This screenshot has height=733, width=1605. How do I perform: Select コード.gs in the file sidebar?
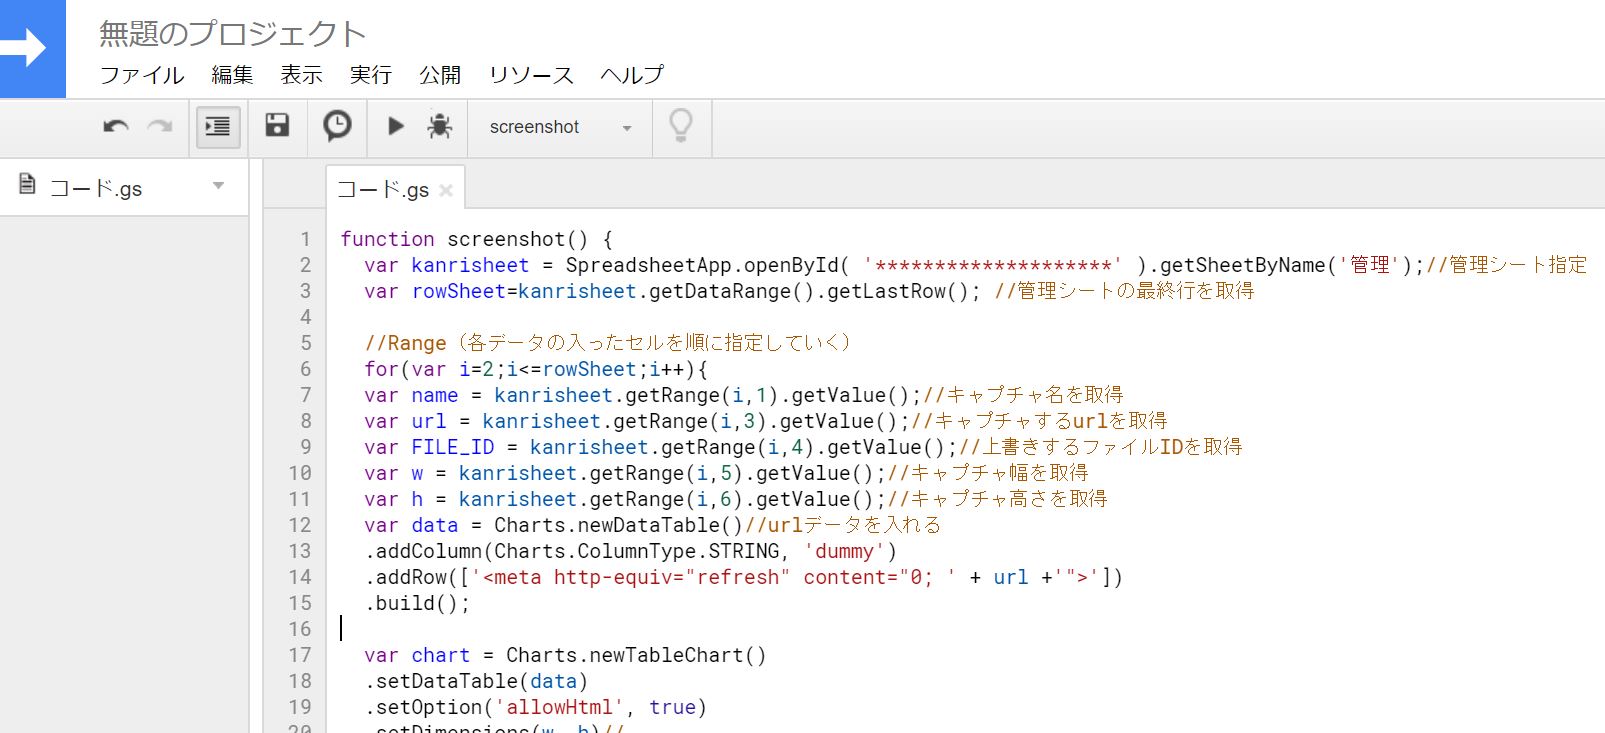click(96, 188)
